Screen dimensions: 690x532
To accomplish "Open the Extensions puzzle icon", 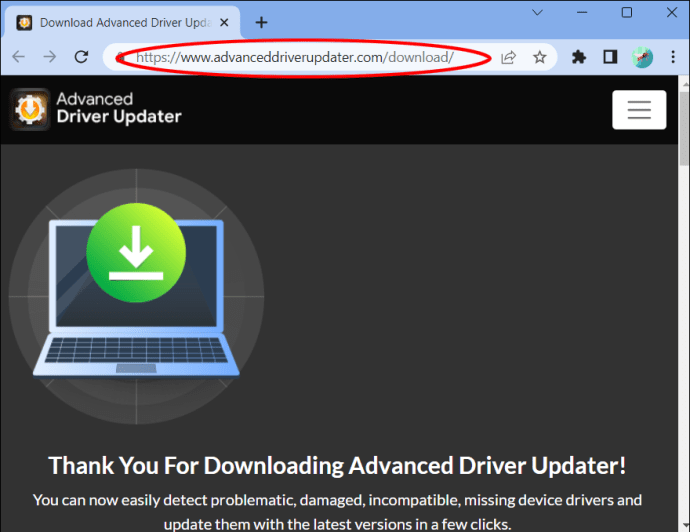I will tap(579, 57).
